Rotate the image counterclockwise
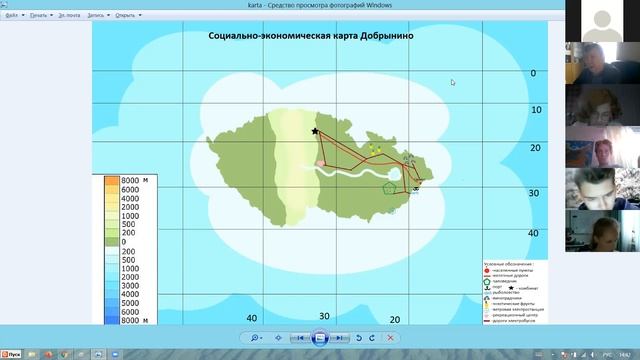 [x=359, y=338]
